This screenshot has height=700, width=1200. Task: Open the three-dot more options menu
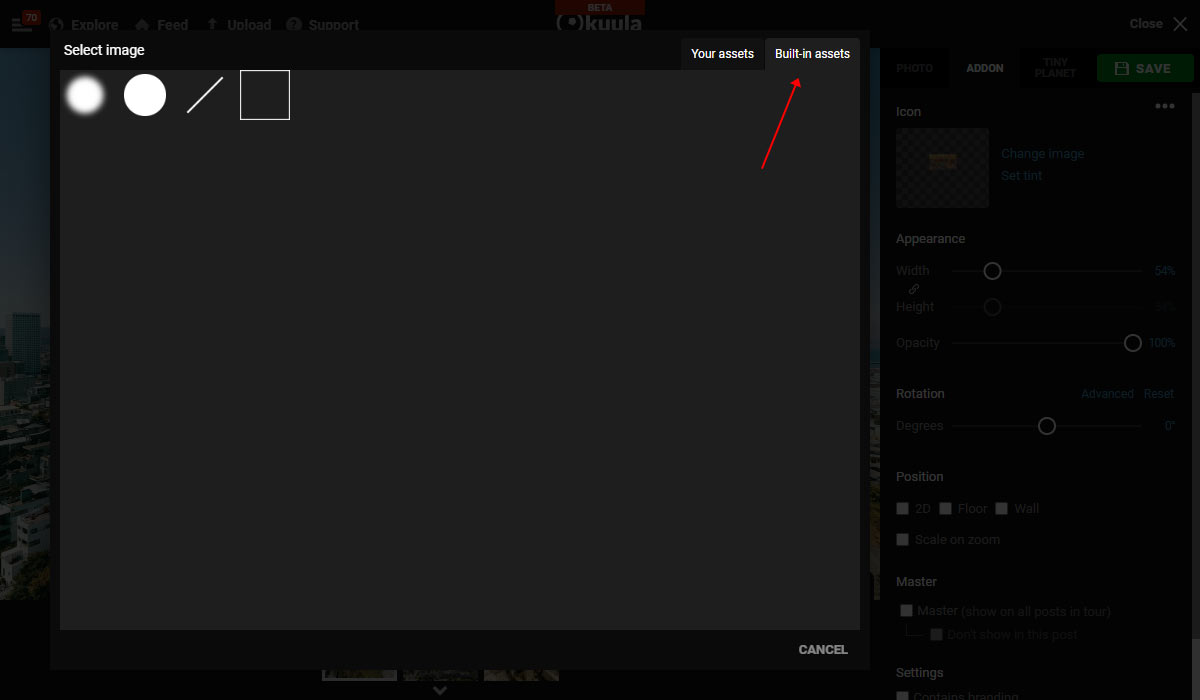[x=1165, y=106]
